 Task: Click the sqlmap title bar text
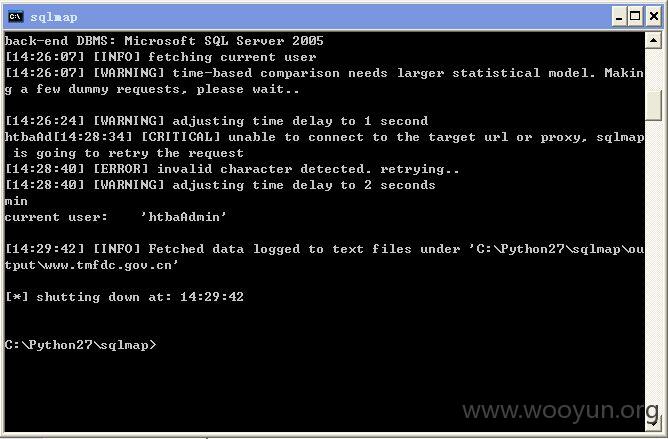coord(54,17)
